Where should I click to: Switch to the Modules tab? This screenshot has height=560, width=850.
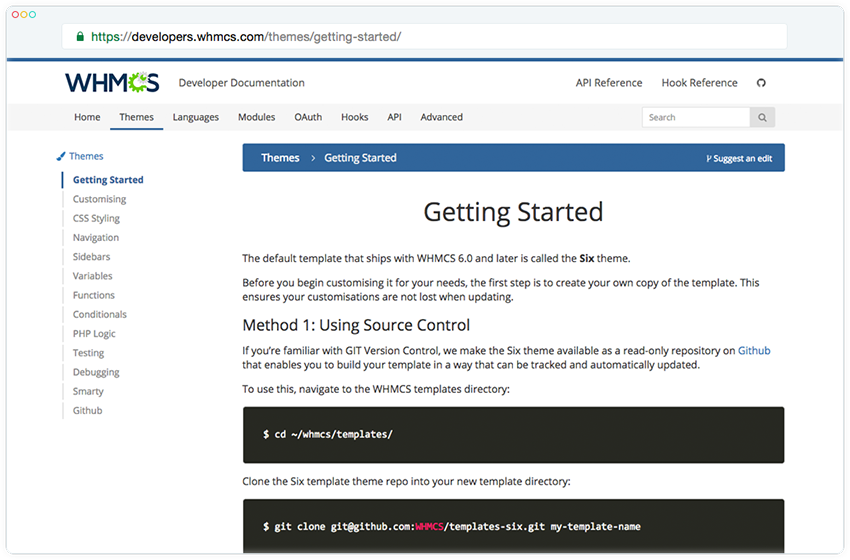tap(256, 117)
